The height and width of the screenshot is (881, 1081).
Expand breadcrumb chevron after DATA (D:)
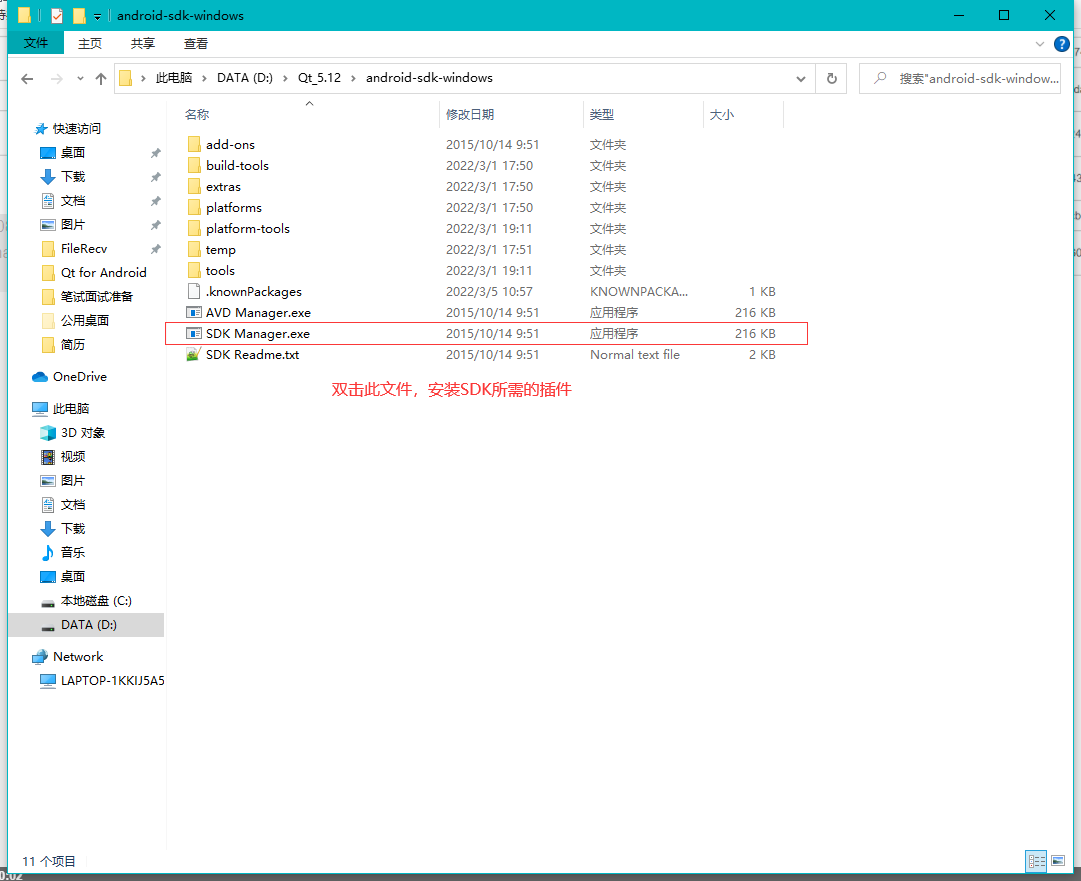coord(285,79)
